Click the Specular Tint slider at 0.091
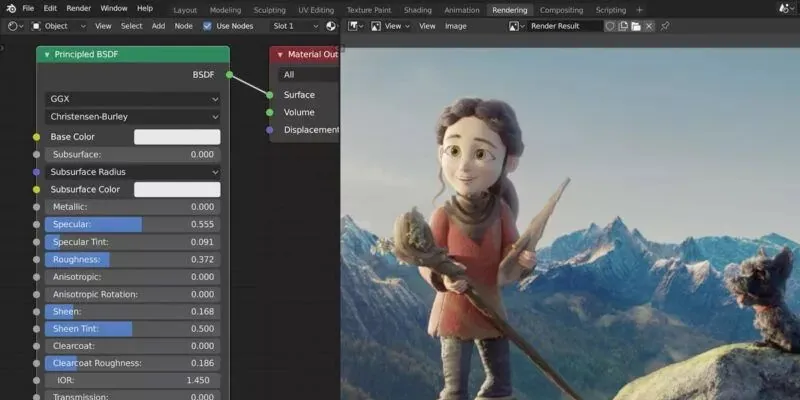This screenshot has height=400, width=800. point(133,242)
